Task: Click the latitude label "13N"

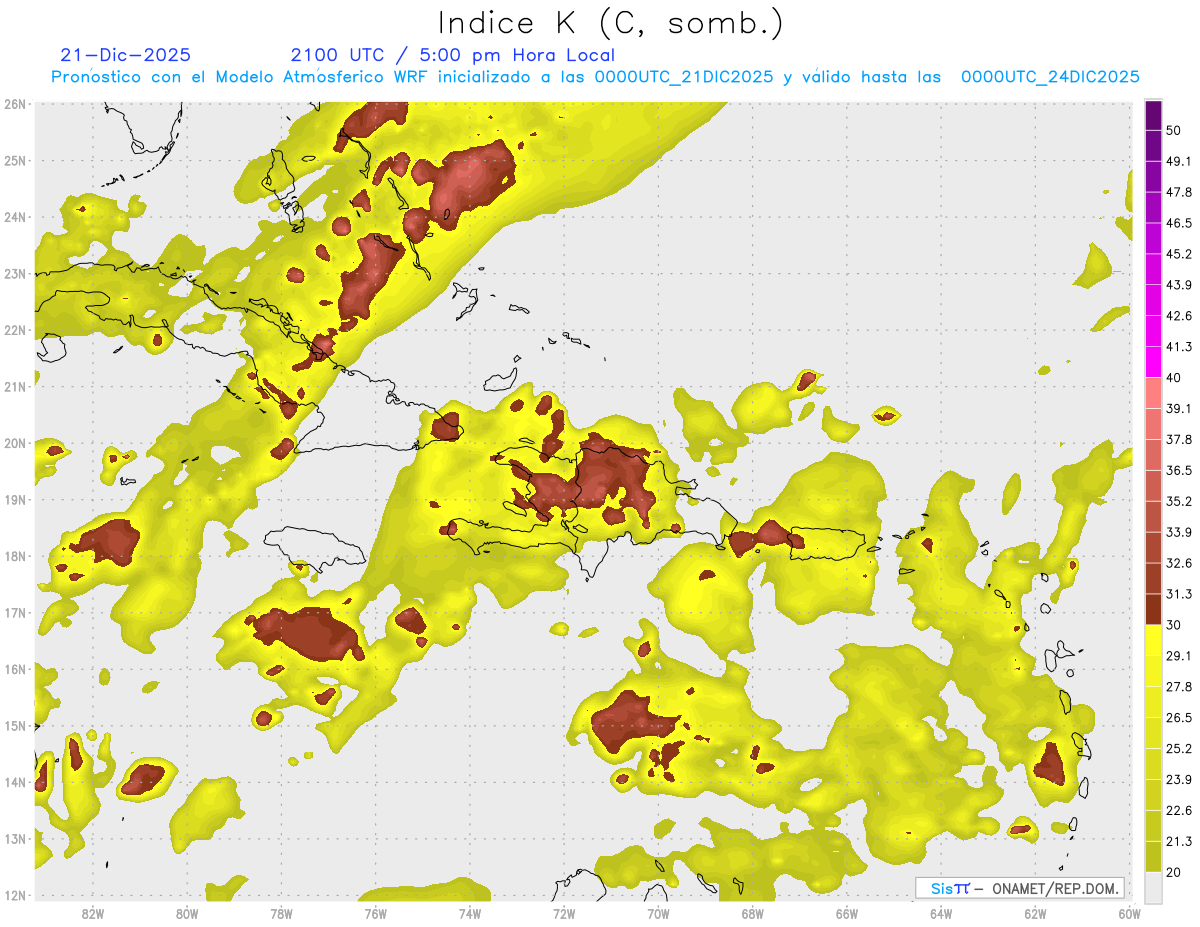Action: (15, 839)
